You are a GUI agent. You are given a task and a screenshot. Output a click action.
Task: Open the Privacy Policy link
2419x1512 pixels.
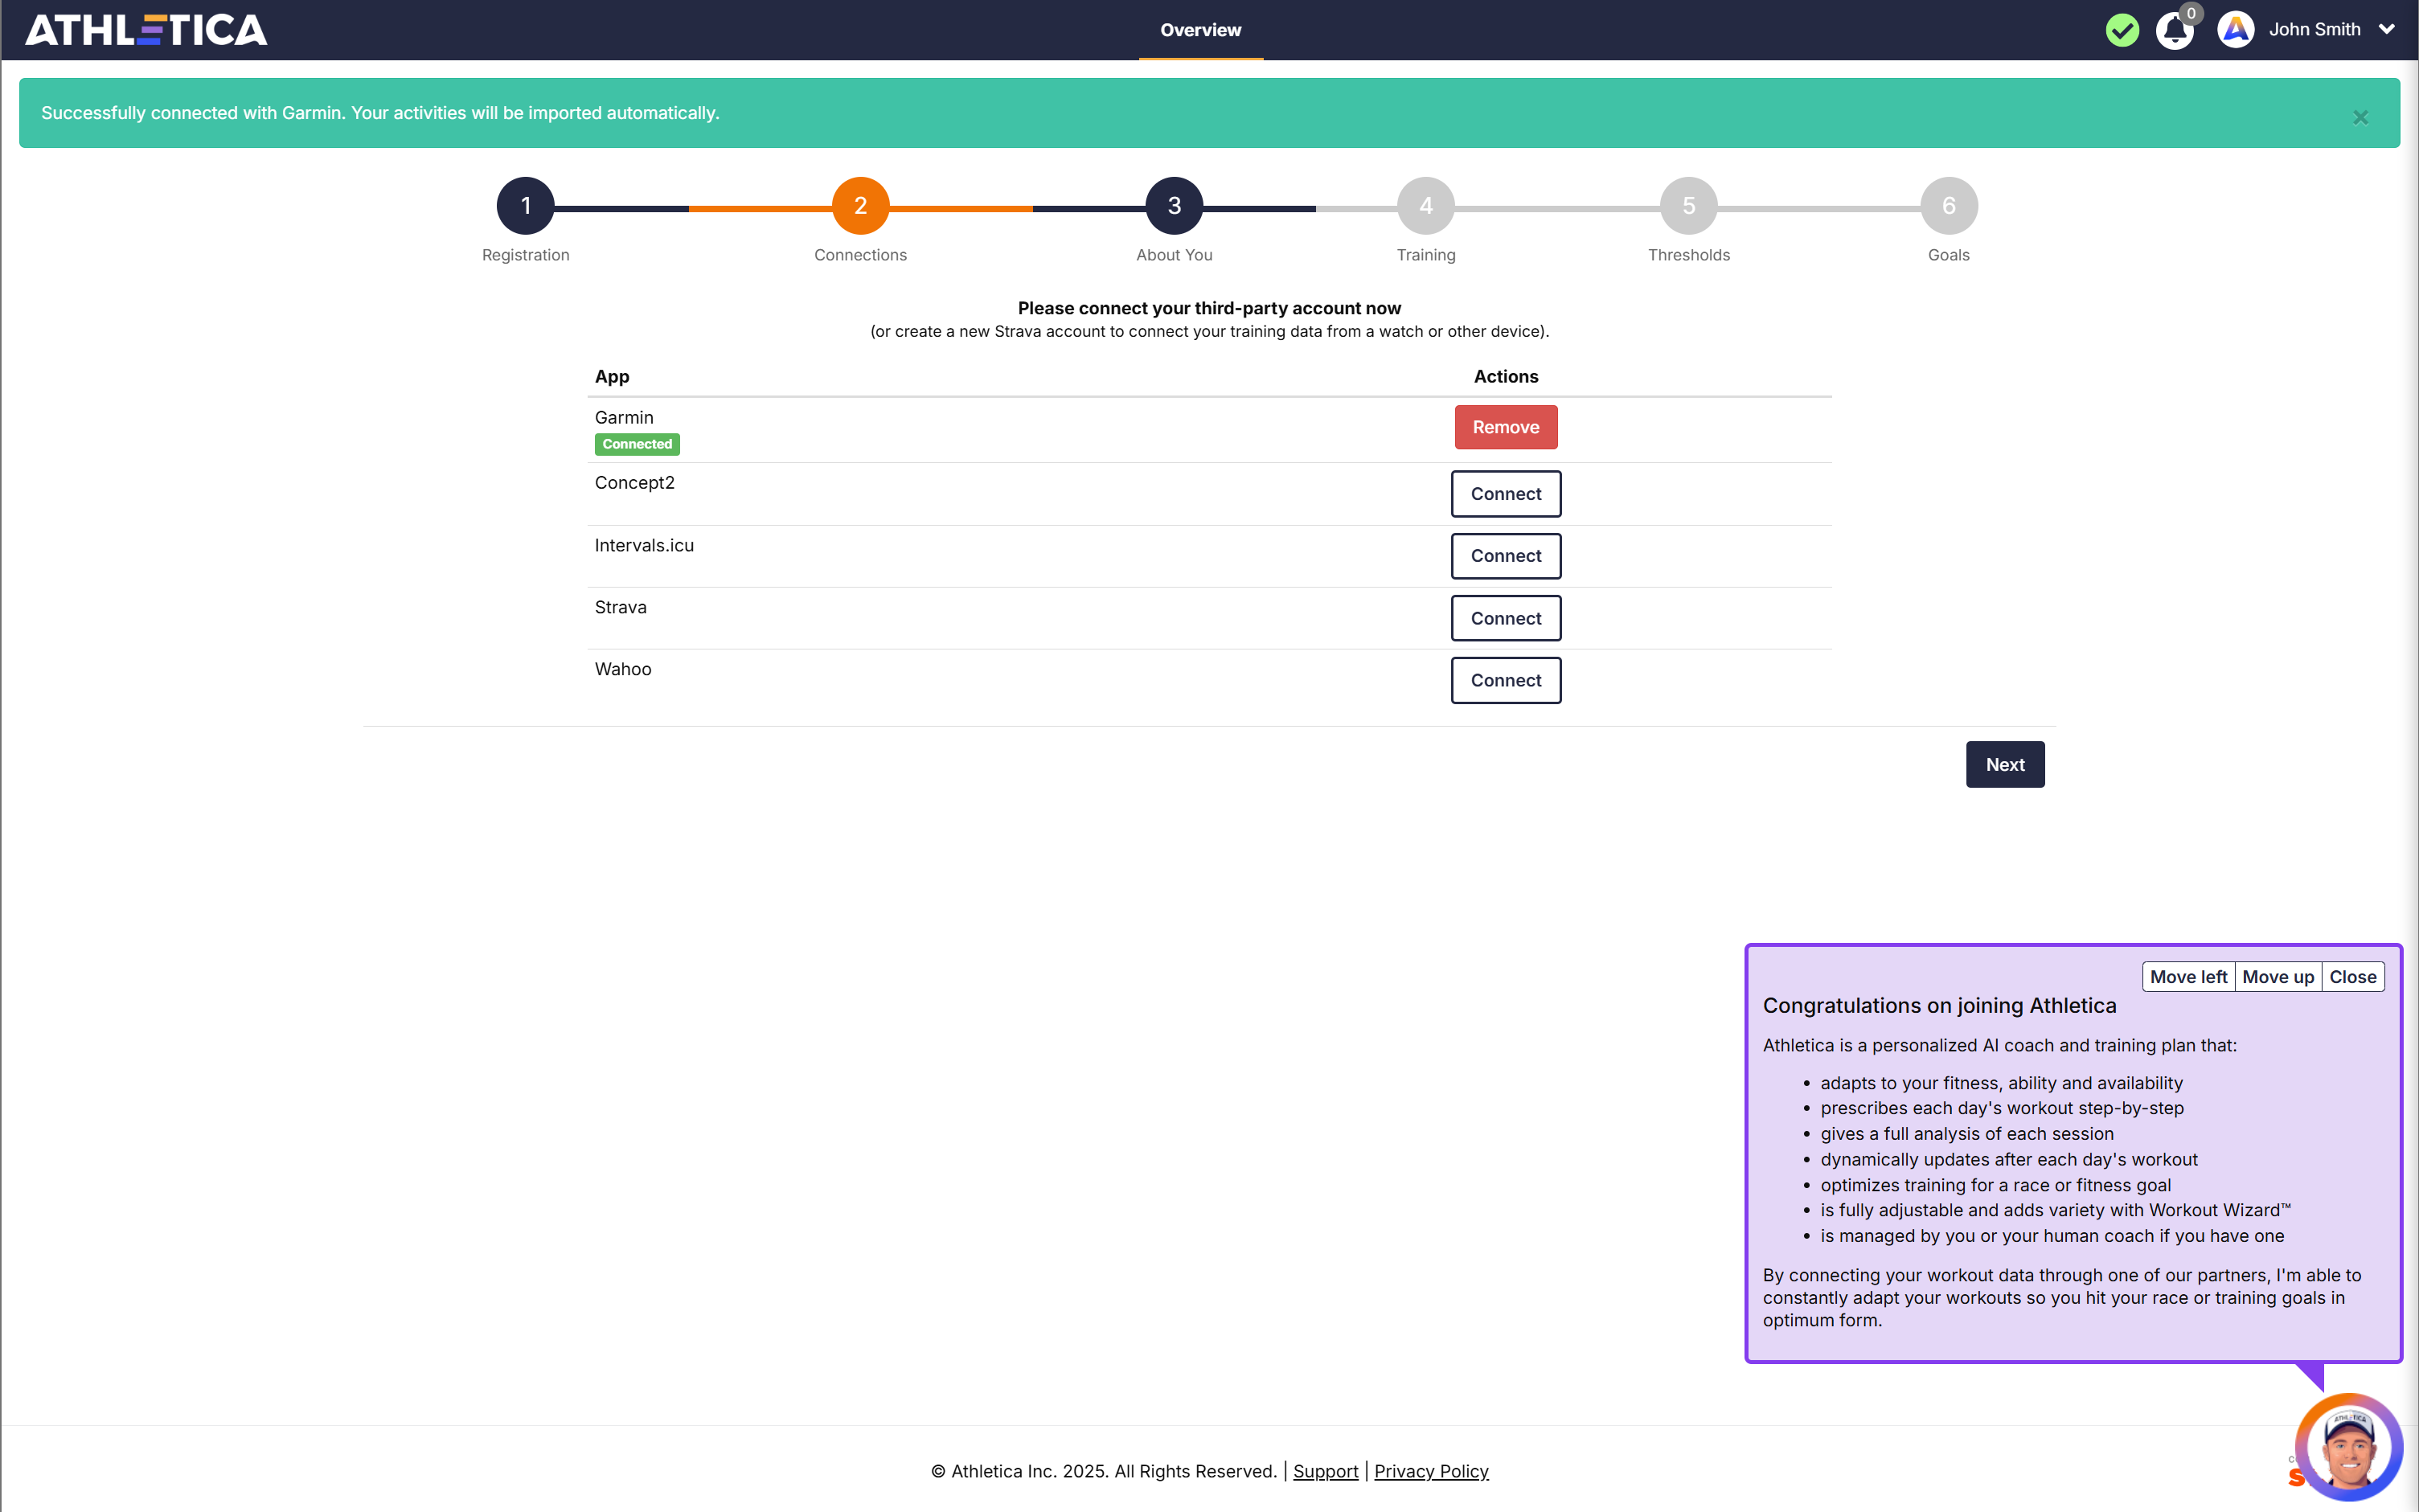[x=1431, y=1471]
